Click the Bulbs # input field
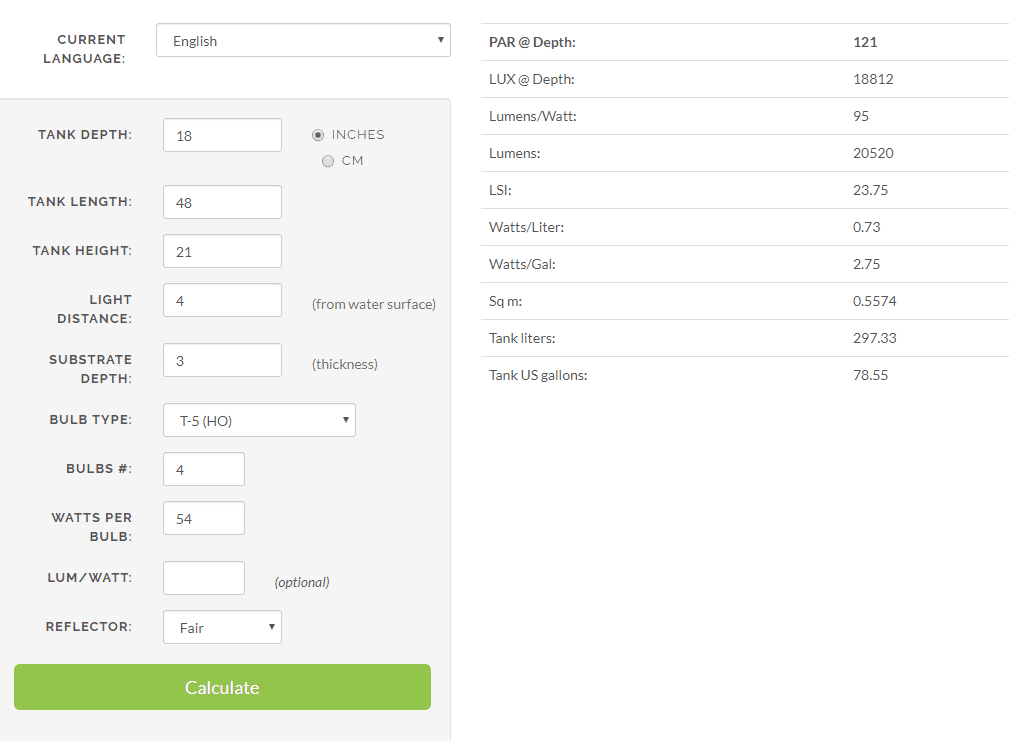The height and width of the screenshot is (741, 1009). click(204, 470)
